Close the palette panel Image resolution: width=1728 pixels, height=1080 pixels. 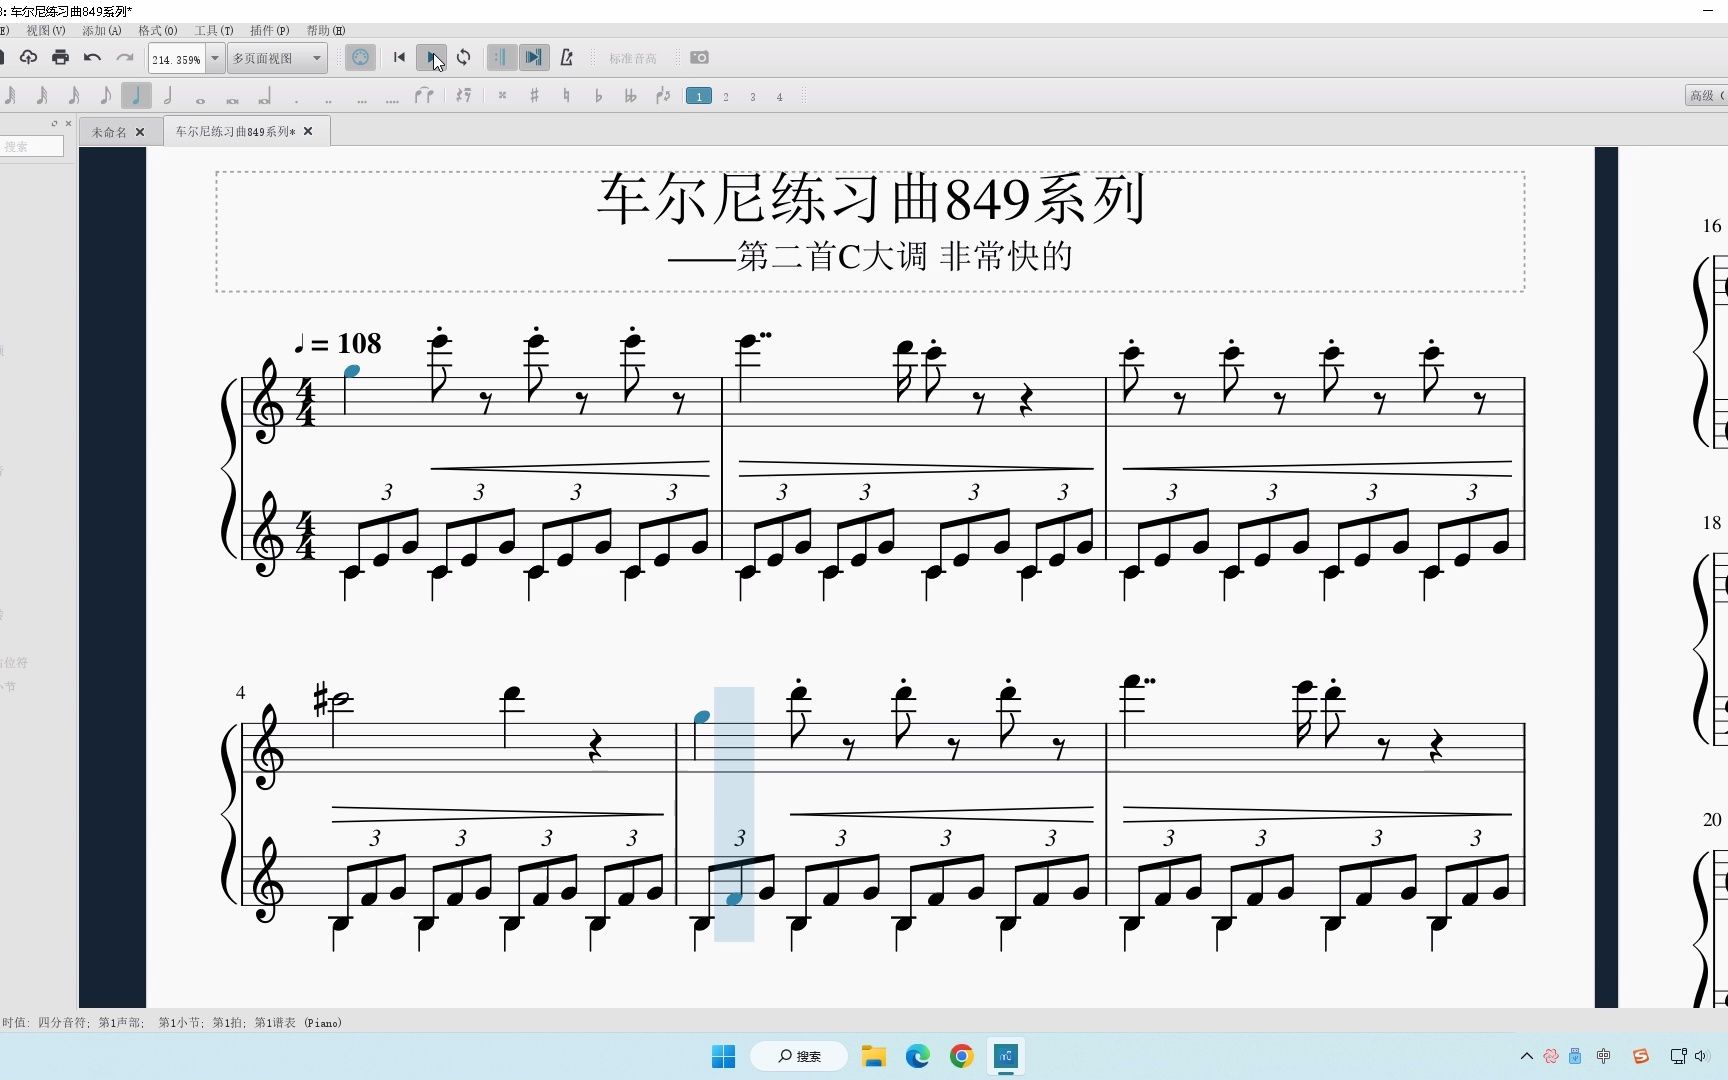click(x=68, y=123)
